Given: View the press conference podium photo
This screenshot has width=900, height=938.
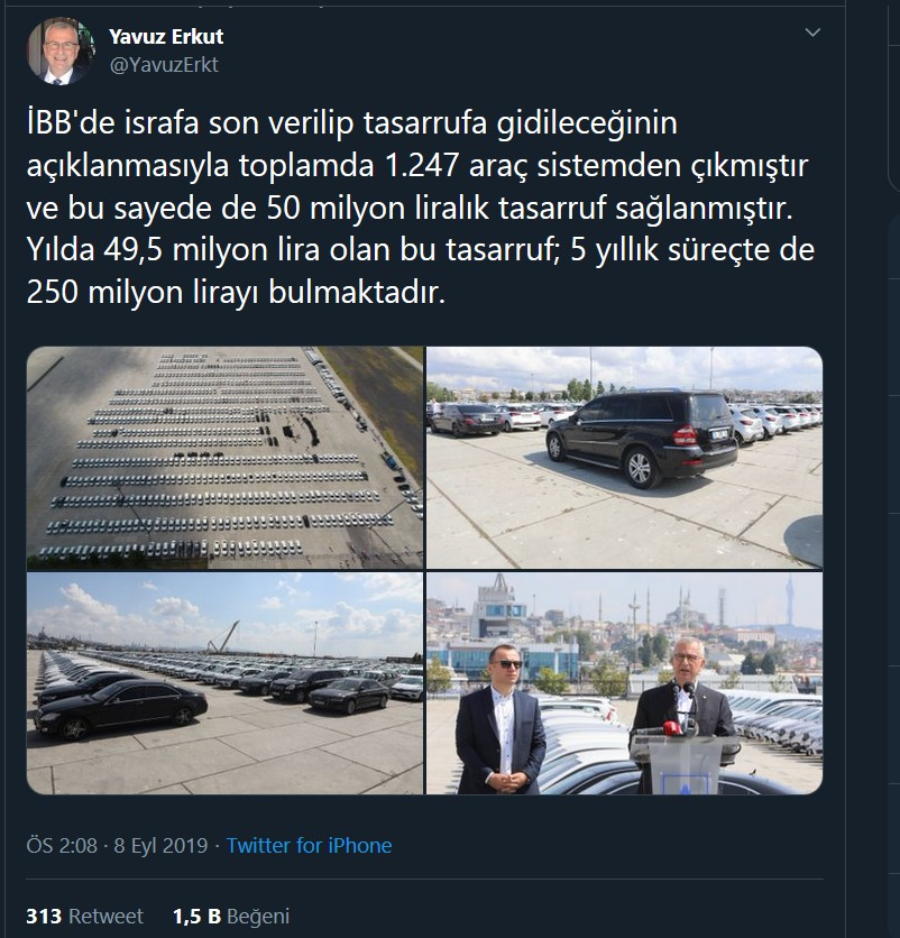Looking at the screenshot, I should pyautogui.click(x=624, y=683).
